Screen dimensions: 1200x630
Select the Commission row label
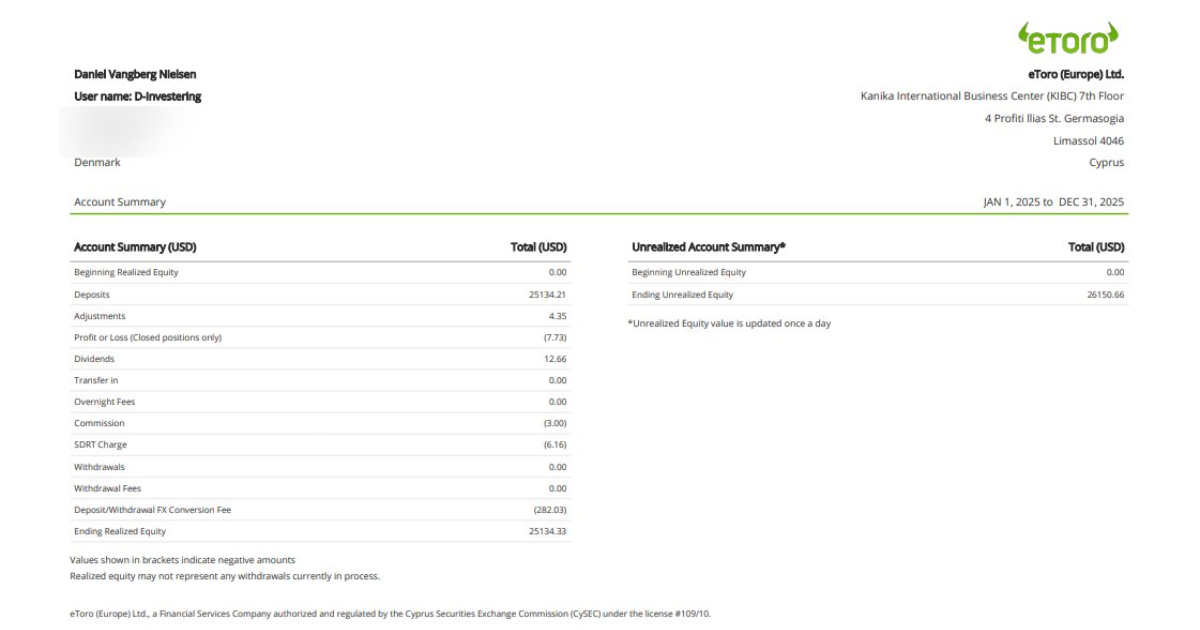[99, 423]
